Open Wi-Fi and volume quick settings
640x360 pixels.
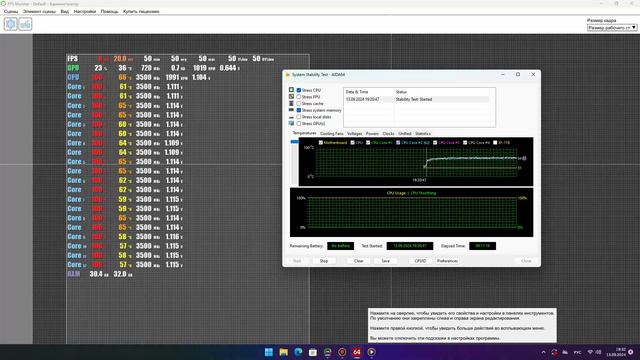[594, 352]
